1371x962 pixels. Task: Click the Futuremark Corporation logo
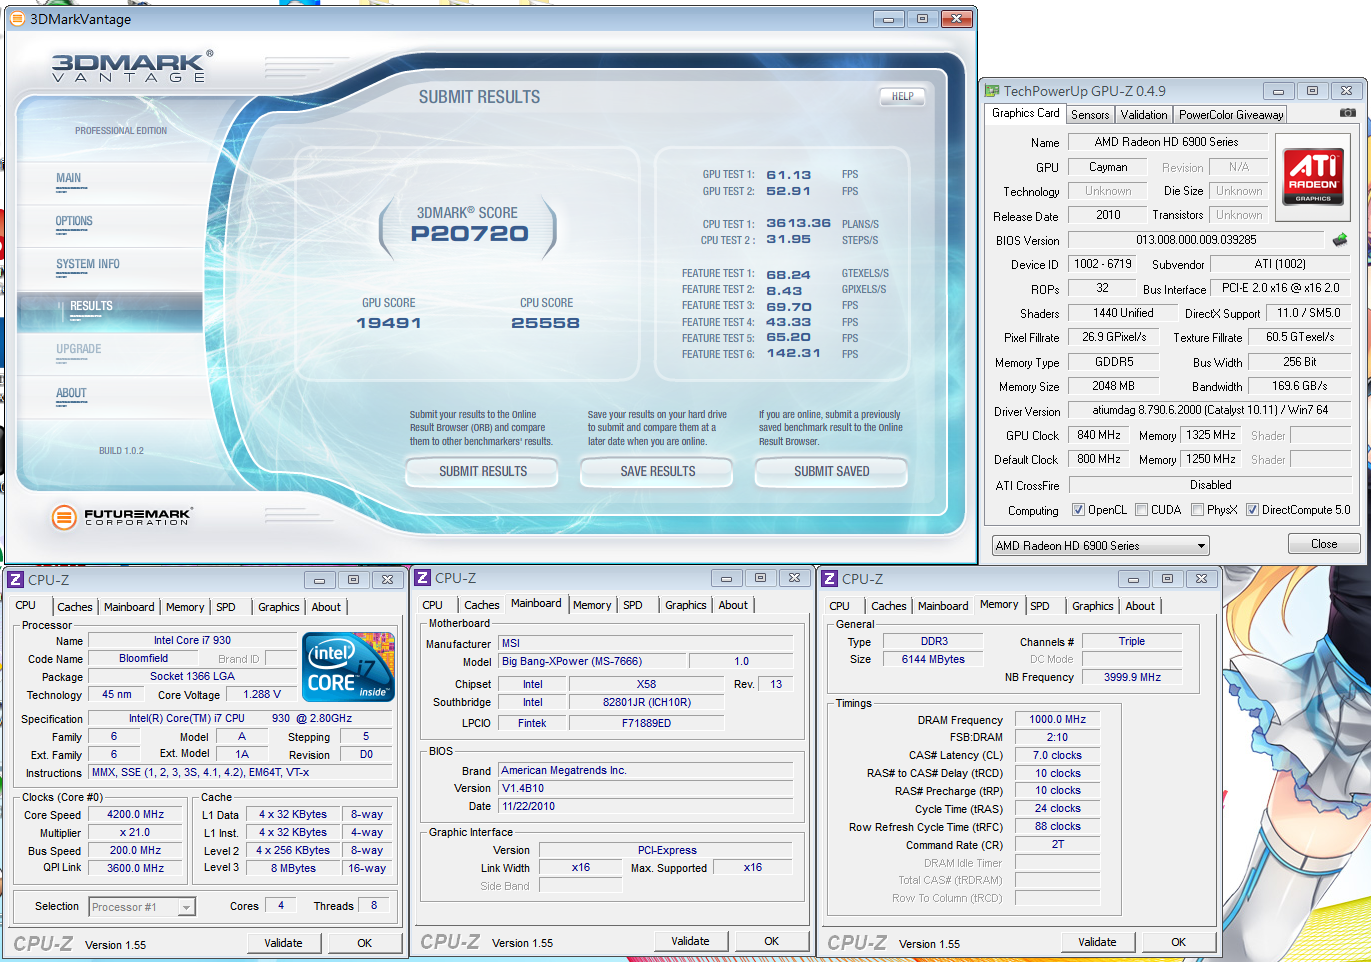121,517
